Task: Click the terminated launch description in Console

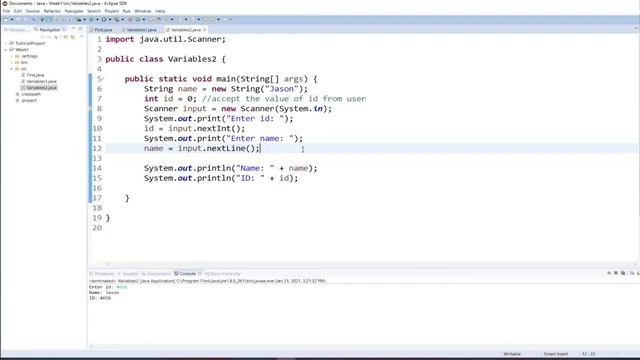Action: [x=207, y=281]
